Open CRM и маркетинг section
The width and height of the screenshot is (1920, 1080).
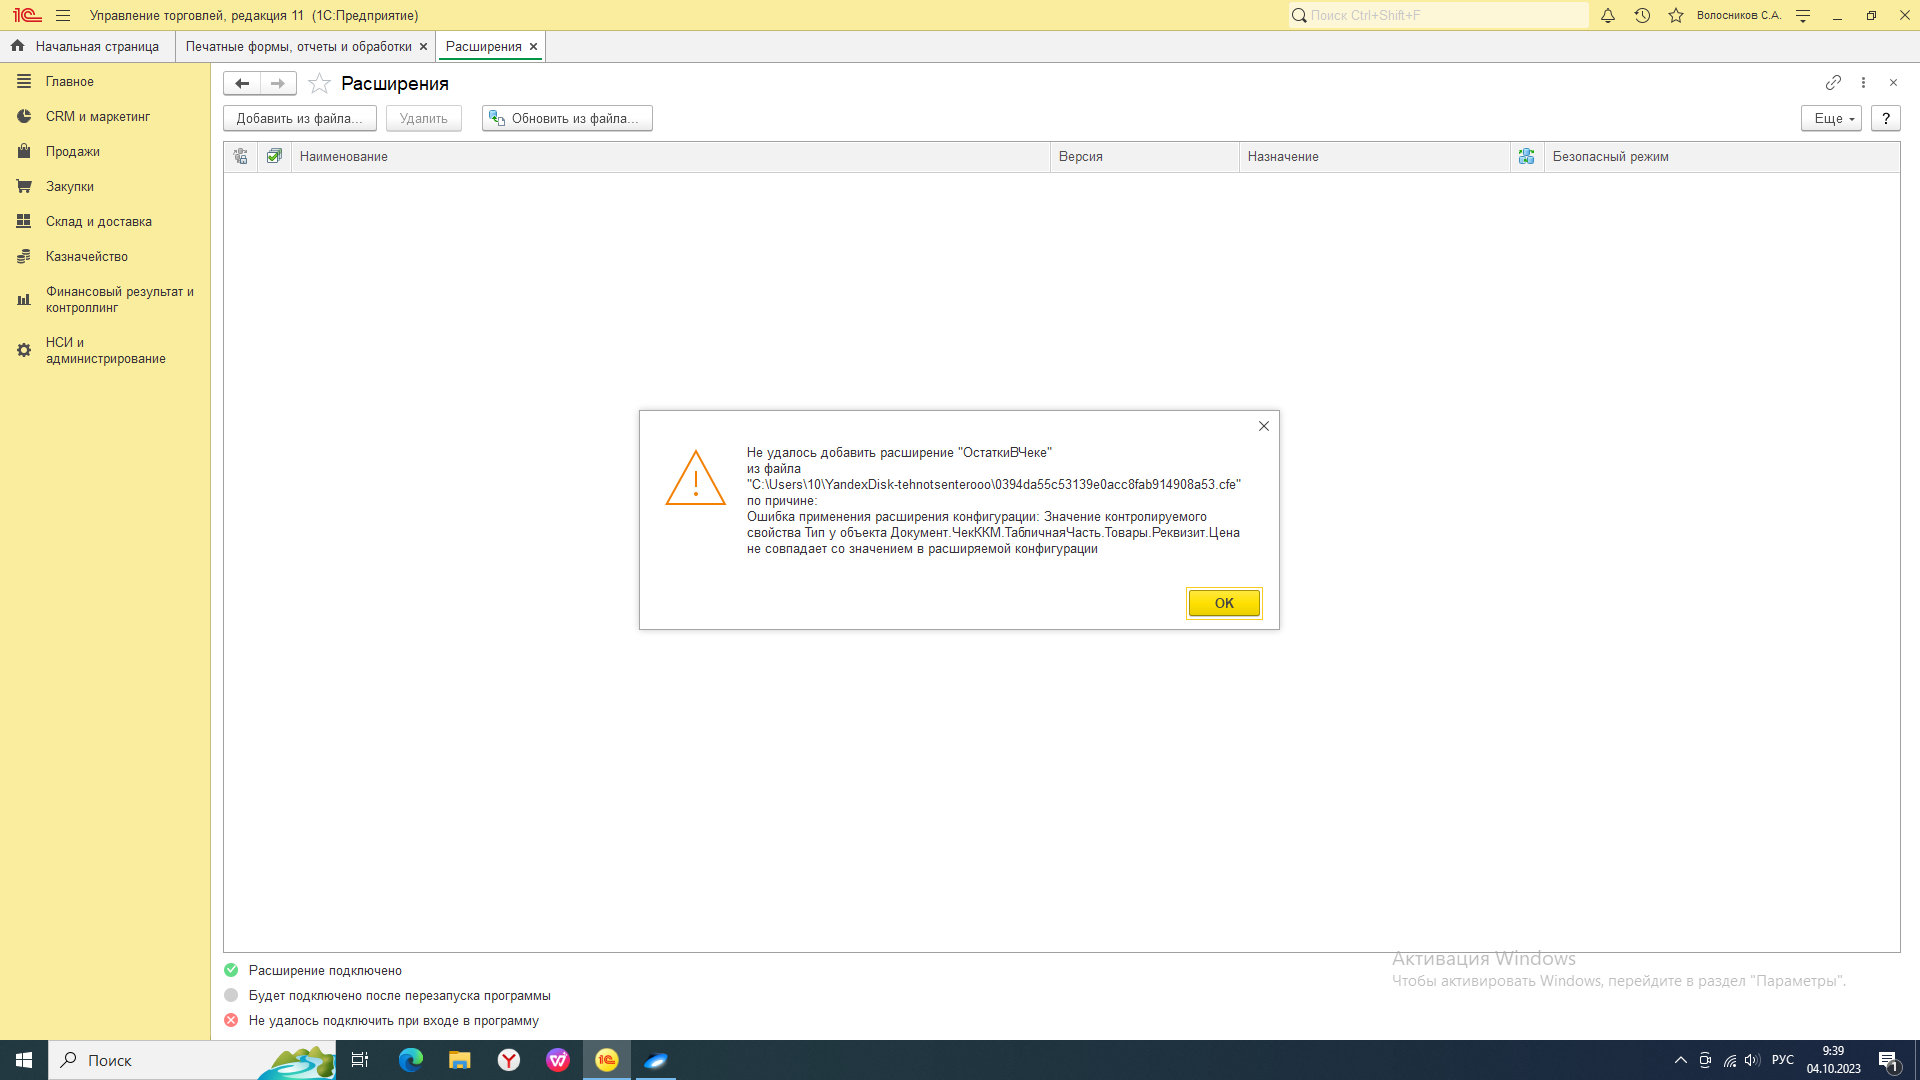[x=105, y=117]
